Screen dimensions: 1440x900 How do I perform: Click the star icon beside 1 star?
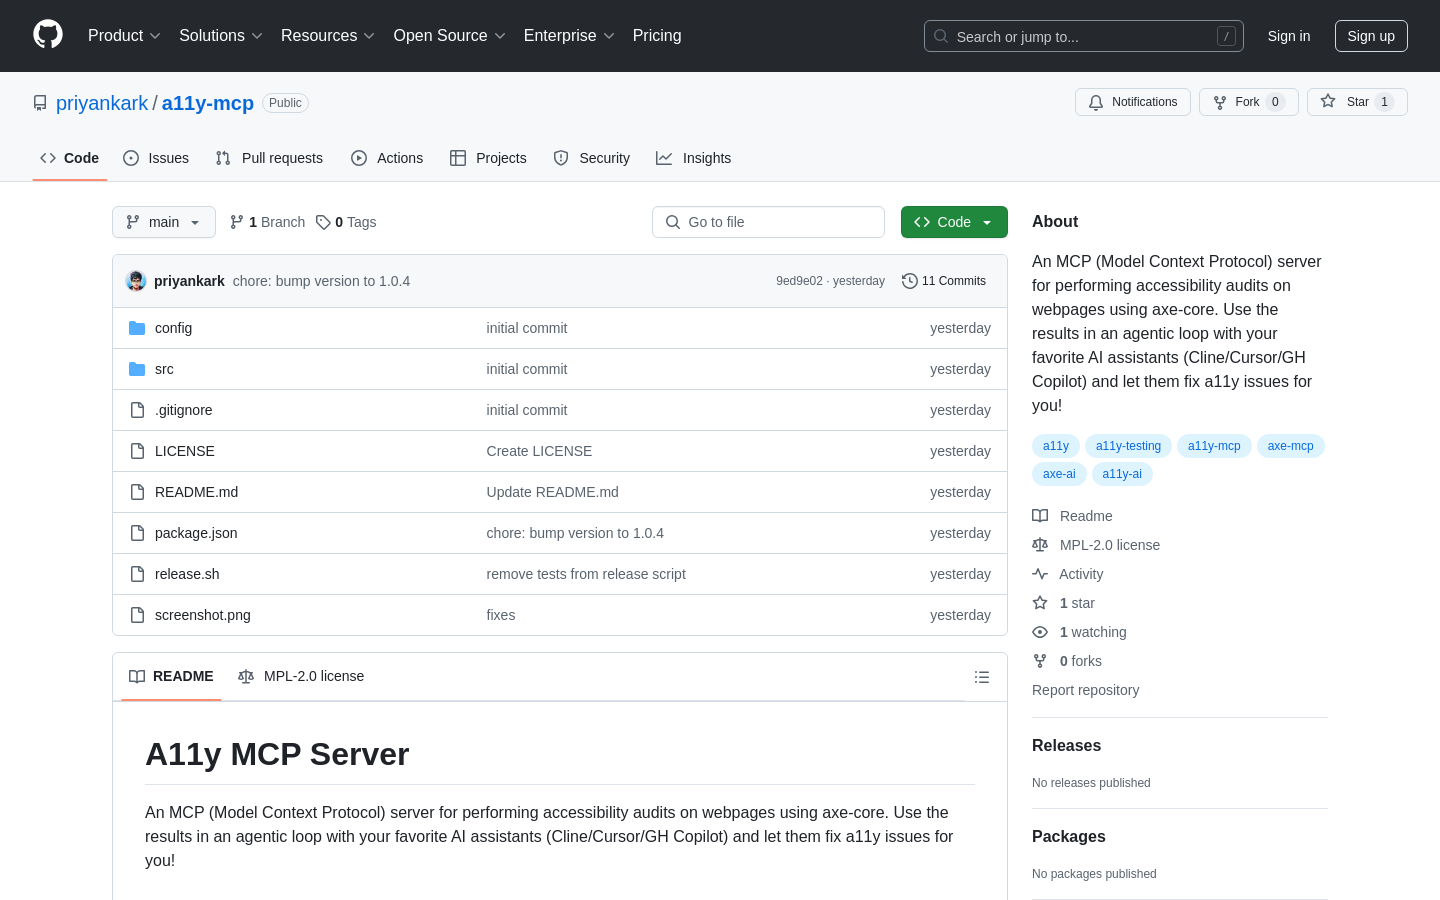[x=1040, y=603]
